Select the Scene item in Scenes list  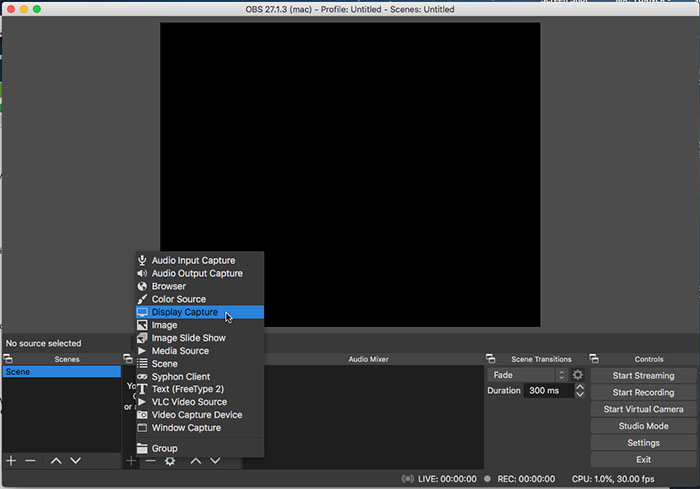pyautogui.click(x=62, y=372)
